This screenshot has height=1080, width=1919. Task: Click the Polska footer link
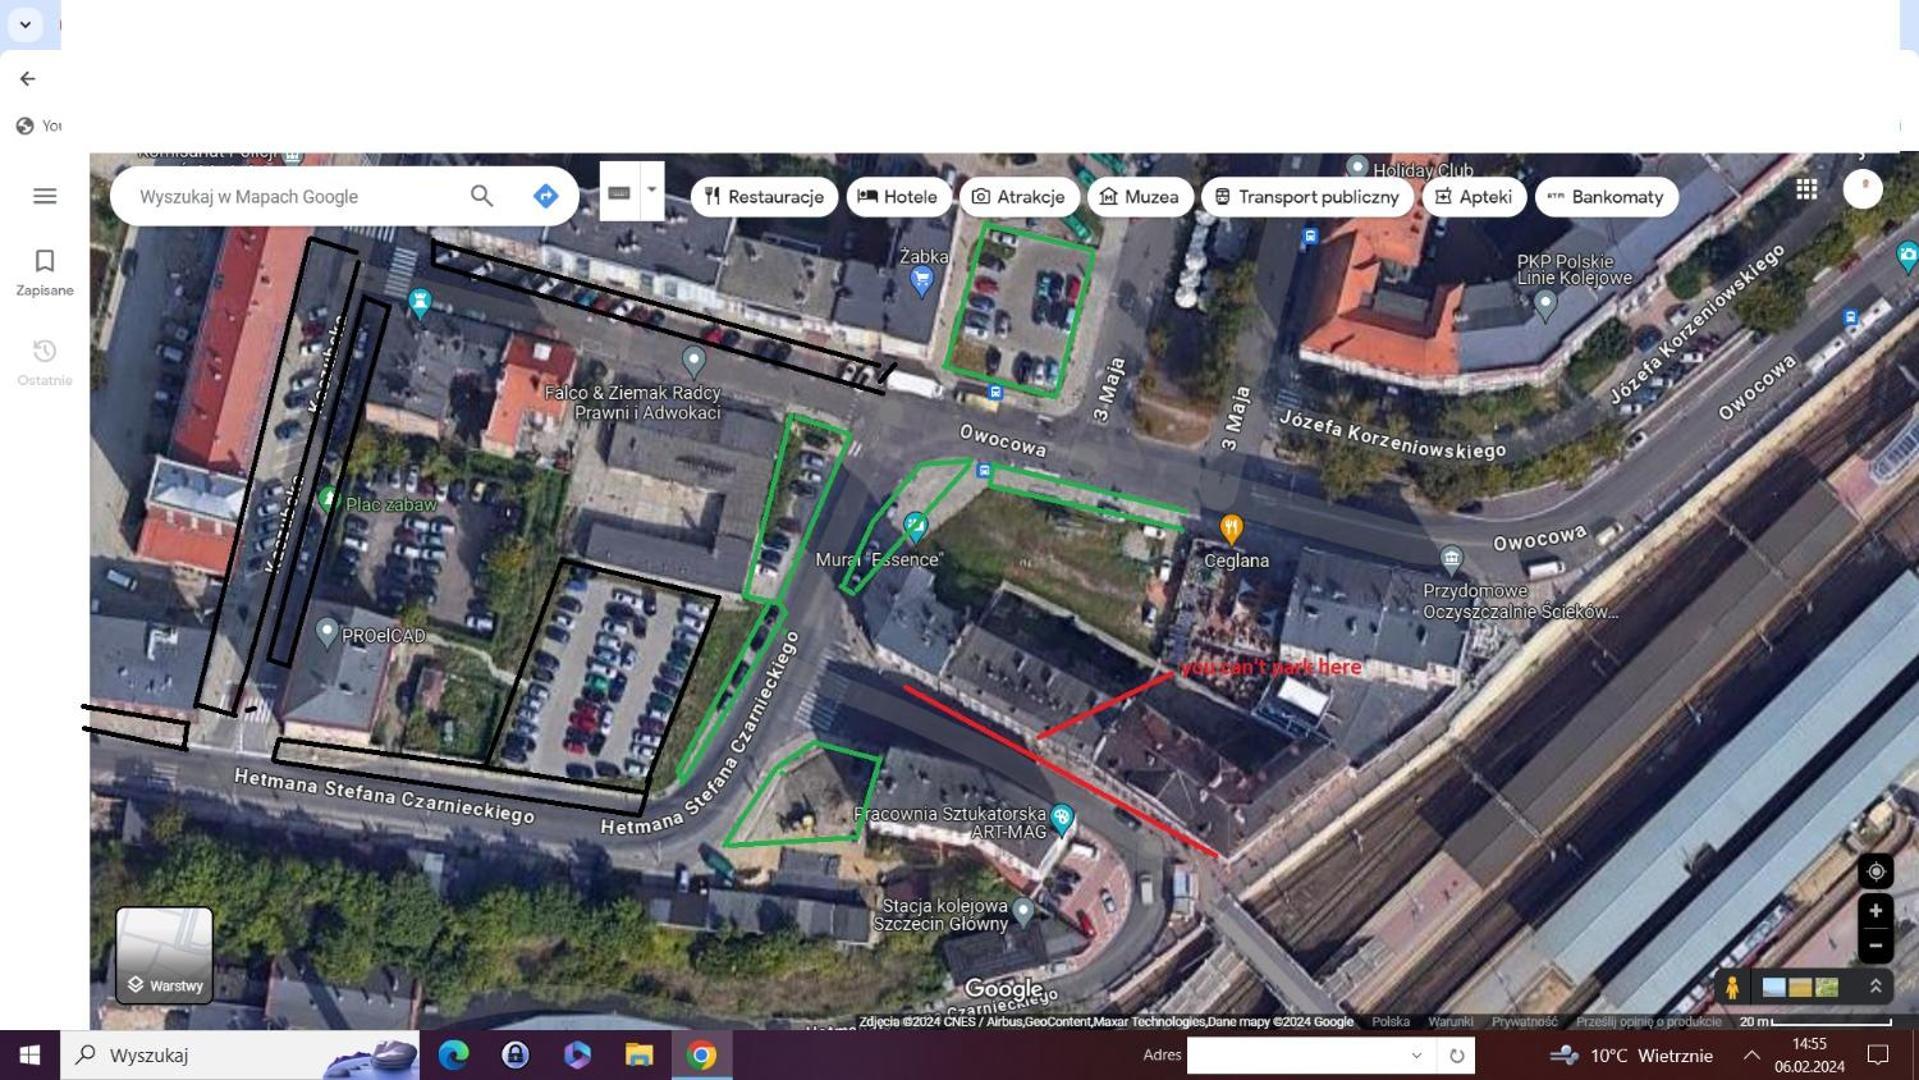1390,1022
